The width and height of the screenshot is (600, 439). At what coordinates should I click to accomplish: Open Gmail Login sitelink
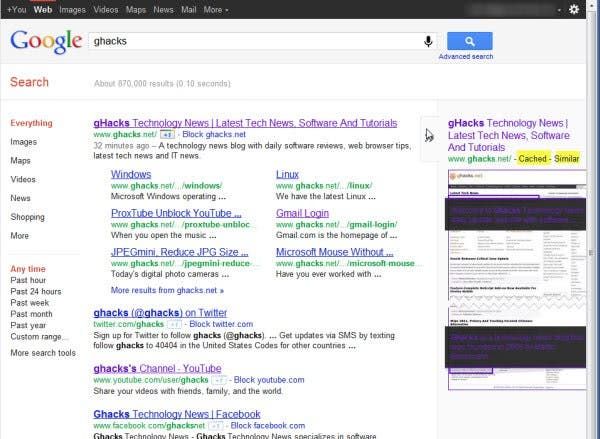pyautogui.click(x=302, y=213)
